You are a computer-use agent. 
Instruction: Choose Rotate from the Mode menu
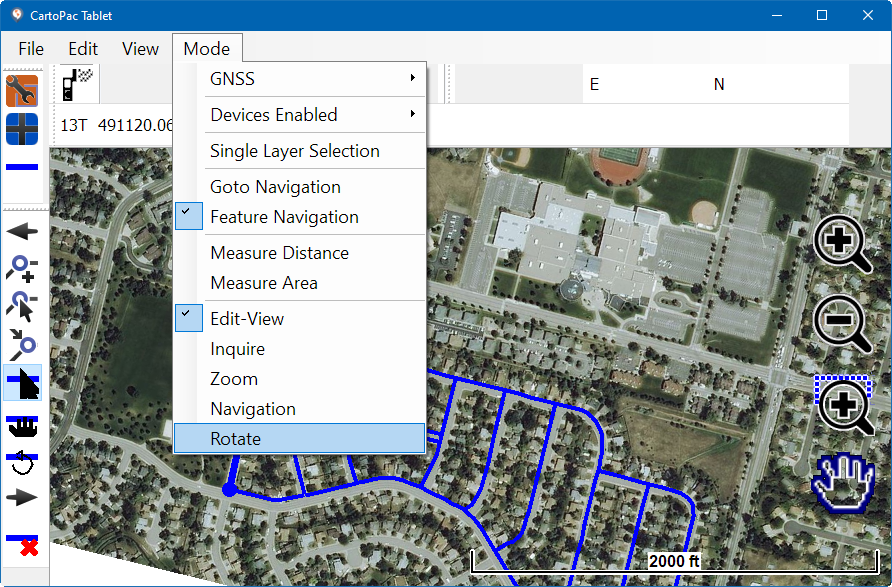click(236, 439)
